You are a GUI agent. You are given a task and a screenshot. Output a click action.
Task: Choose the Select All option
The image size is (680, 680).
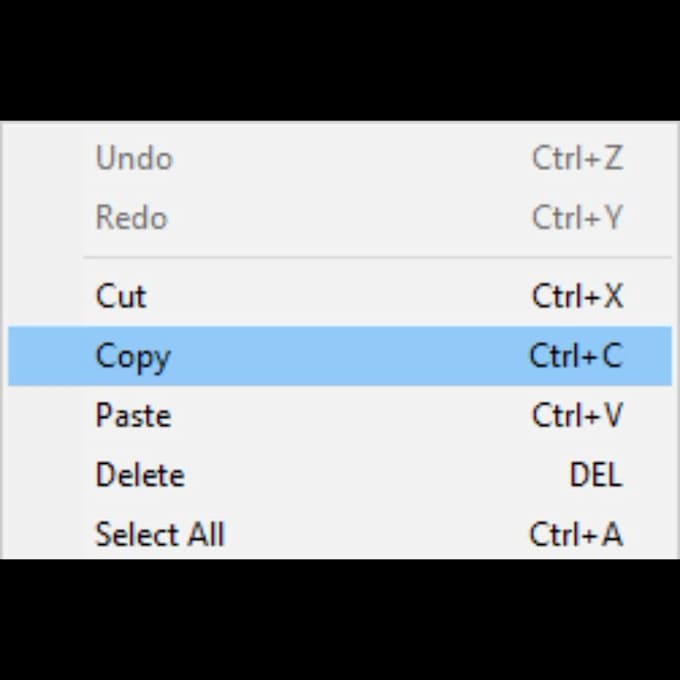[160, 534]
